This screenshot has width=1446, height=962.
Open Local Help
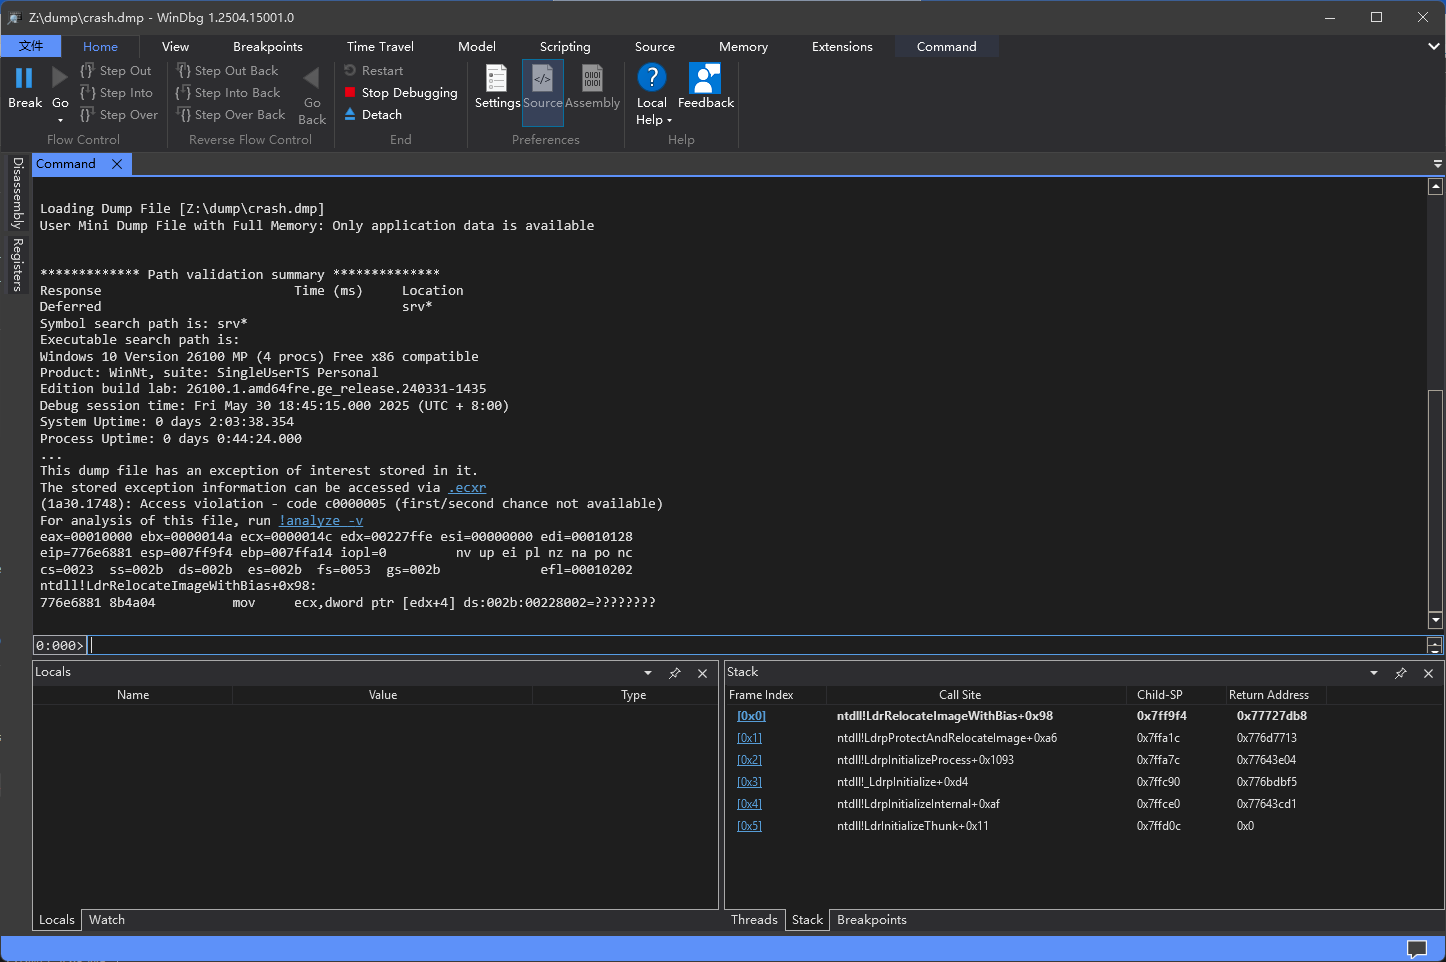[652, 94]
